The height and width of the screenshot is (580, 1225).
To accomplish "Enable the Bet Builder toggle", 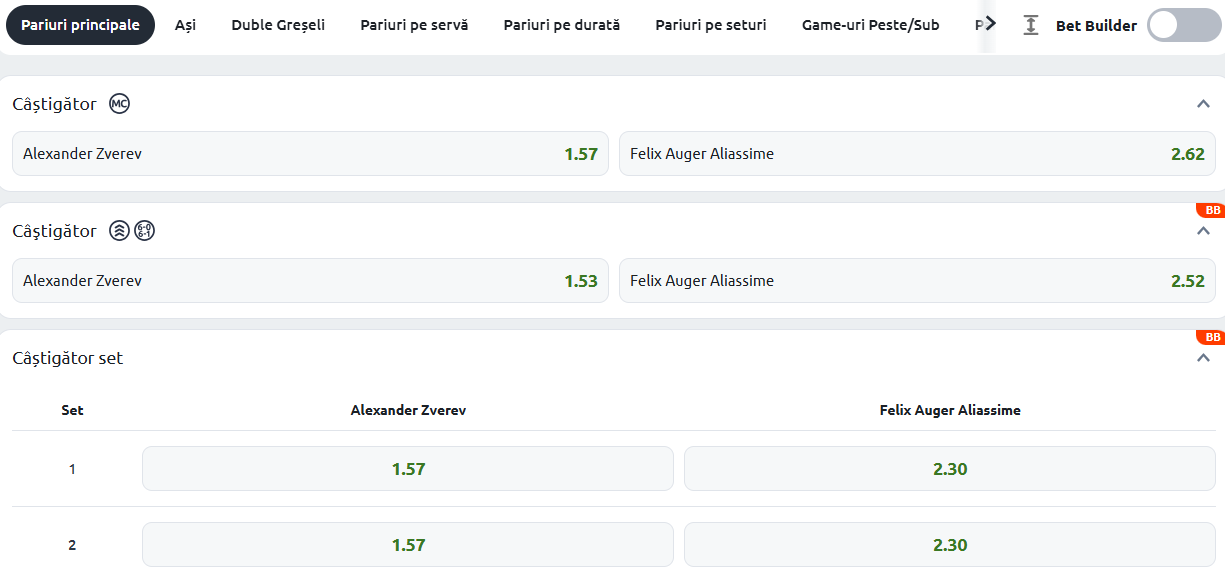I will coord(1184,25).
